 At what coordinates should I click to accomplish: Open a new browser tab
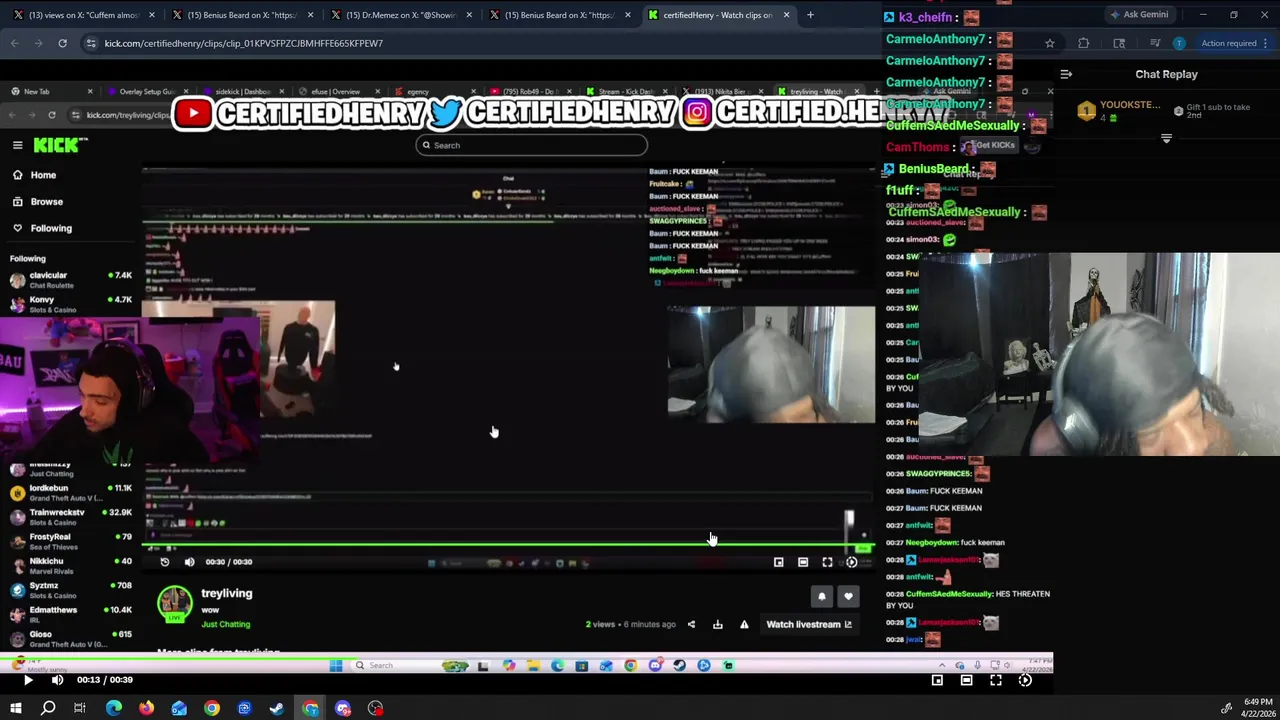(x=810, y=15)
